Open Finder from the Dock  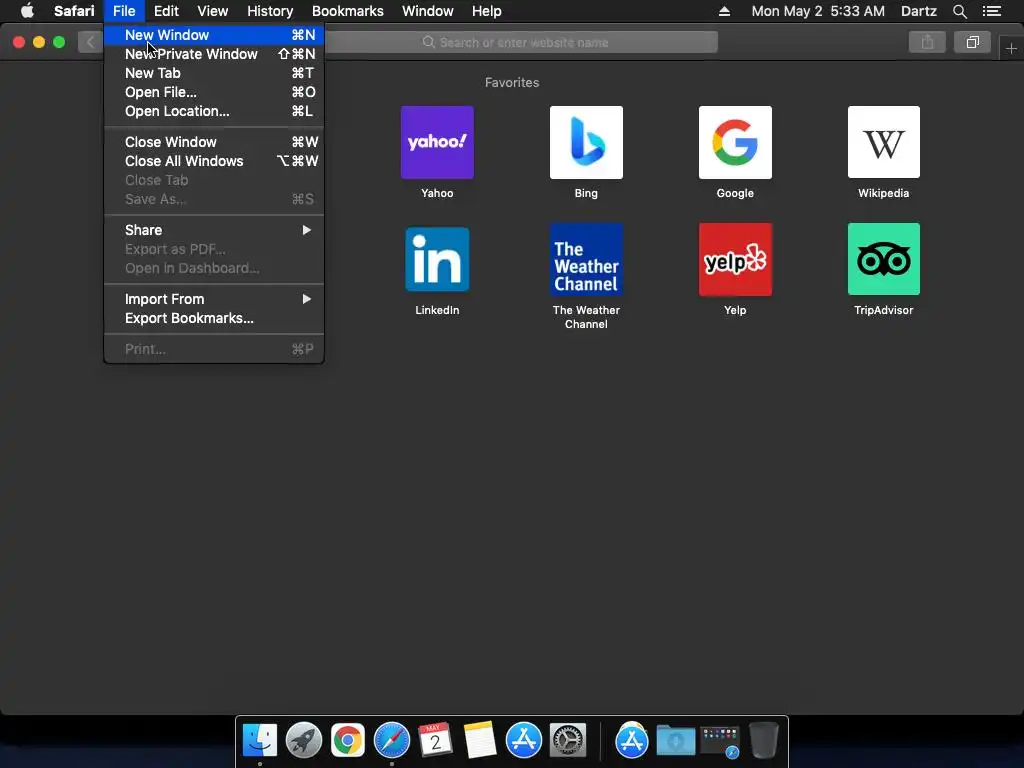pos(260,741)
